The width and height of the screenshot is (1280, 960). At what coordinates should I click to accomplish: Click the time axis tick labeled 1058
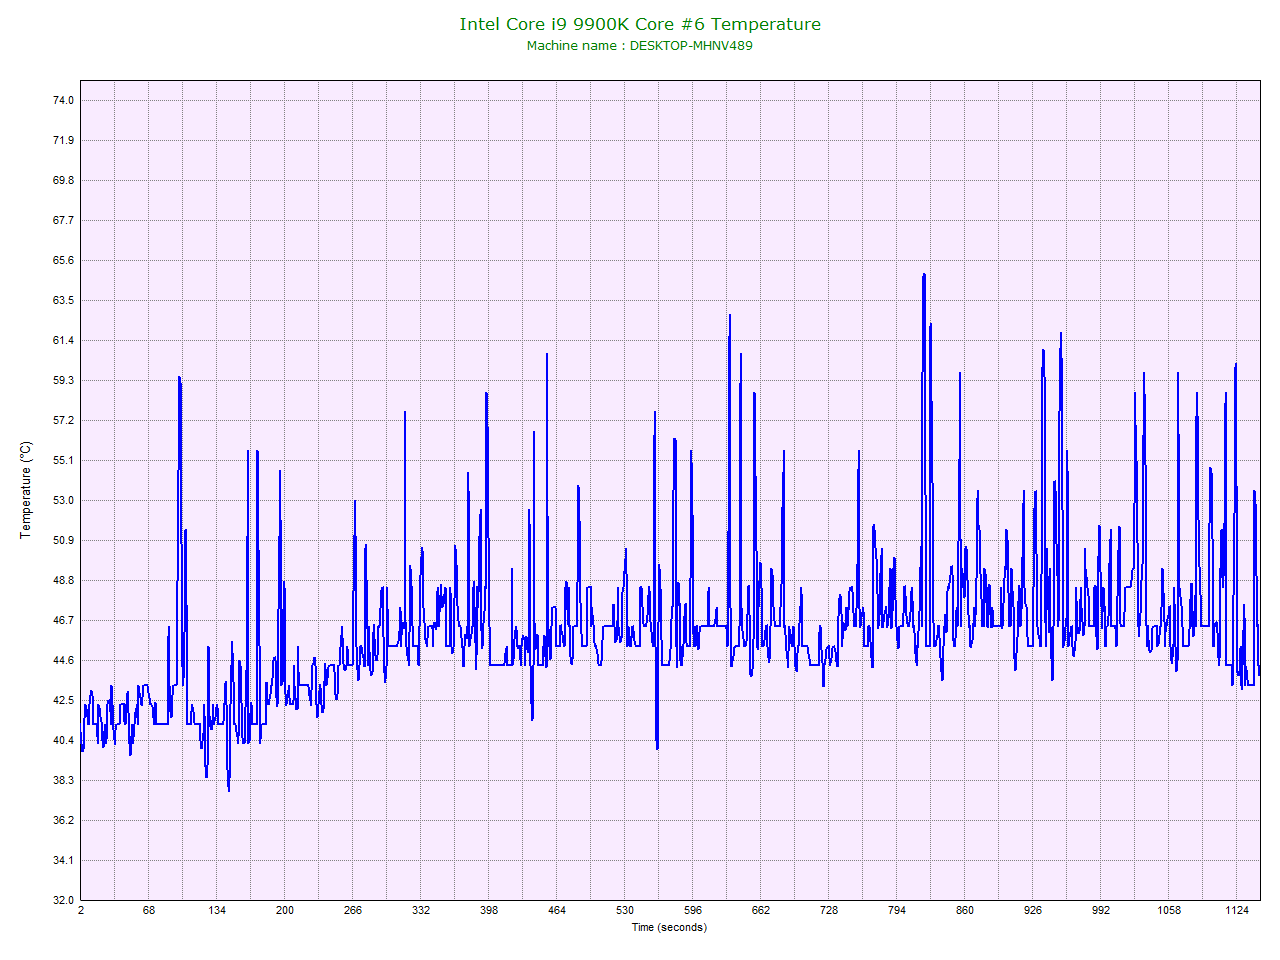[x=1169, y=910]
